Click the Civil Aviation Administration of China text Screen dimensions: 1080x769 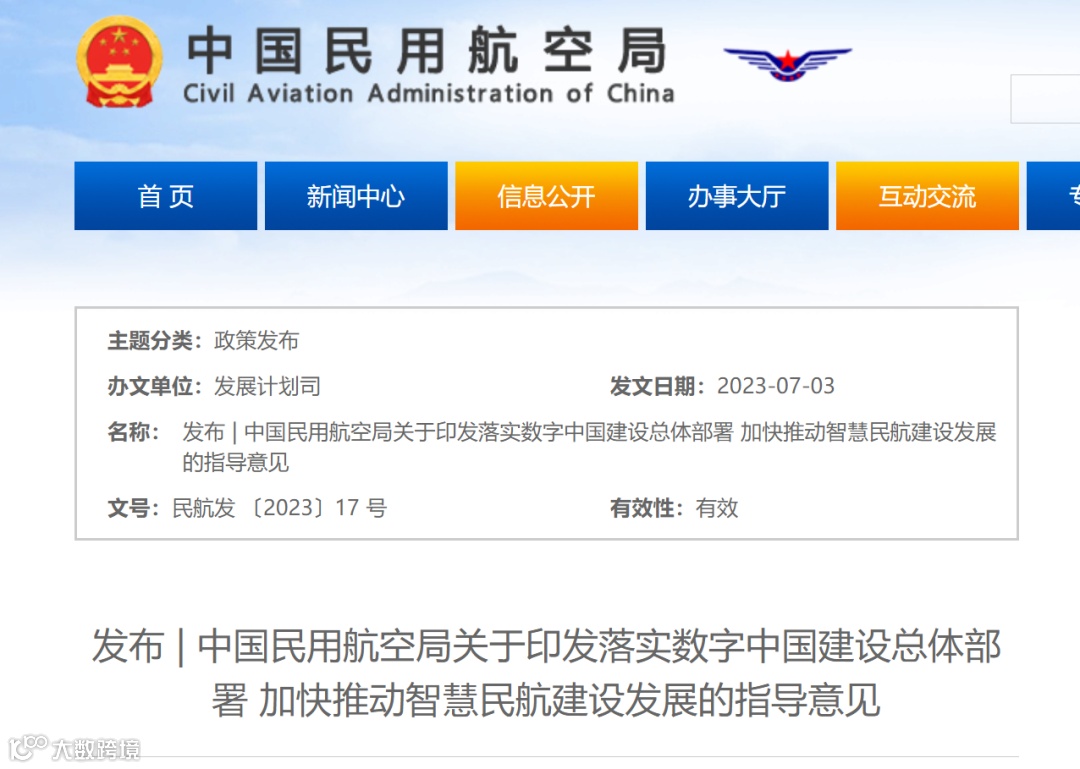[428, 93]
